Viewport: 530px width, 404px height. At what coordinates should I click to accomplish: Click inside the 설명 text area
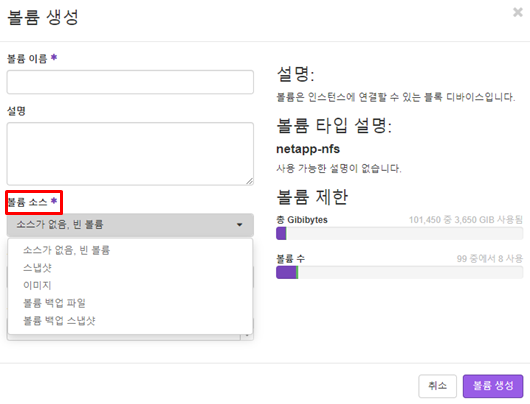coord(130,154)
